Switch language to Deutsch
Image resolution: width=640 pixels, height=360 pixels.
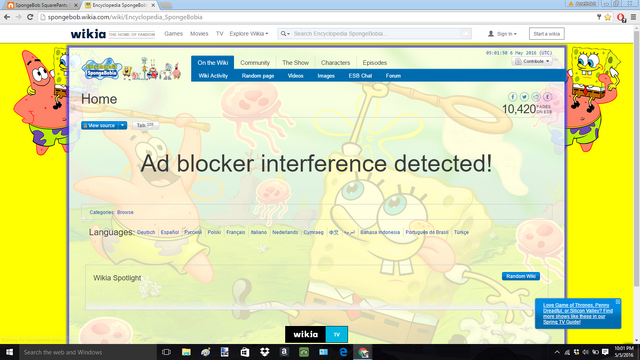point(146,232)
